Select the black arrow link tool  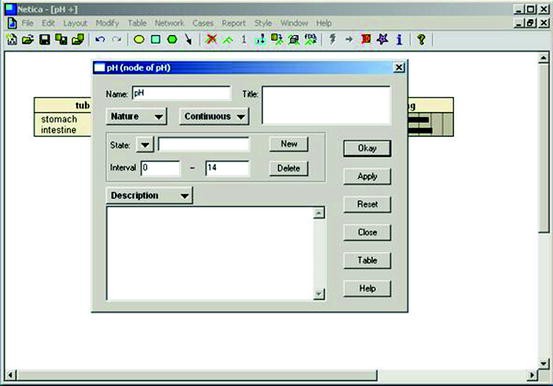pyautogui.click(x=188, y=40)
